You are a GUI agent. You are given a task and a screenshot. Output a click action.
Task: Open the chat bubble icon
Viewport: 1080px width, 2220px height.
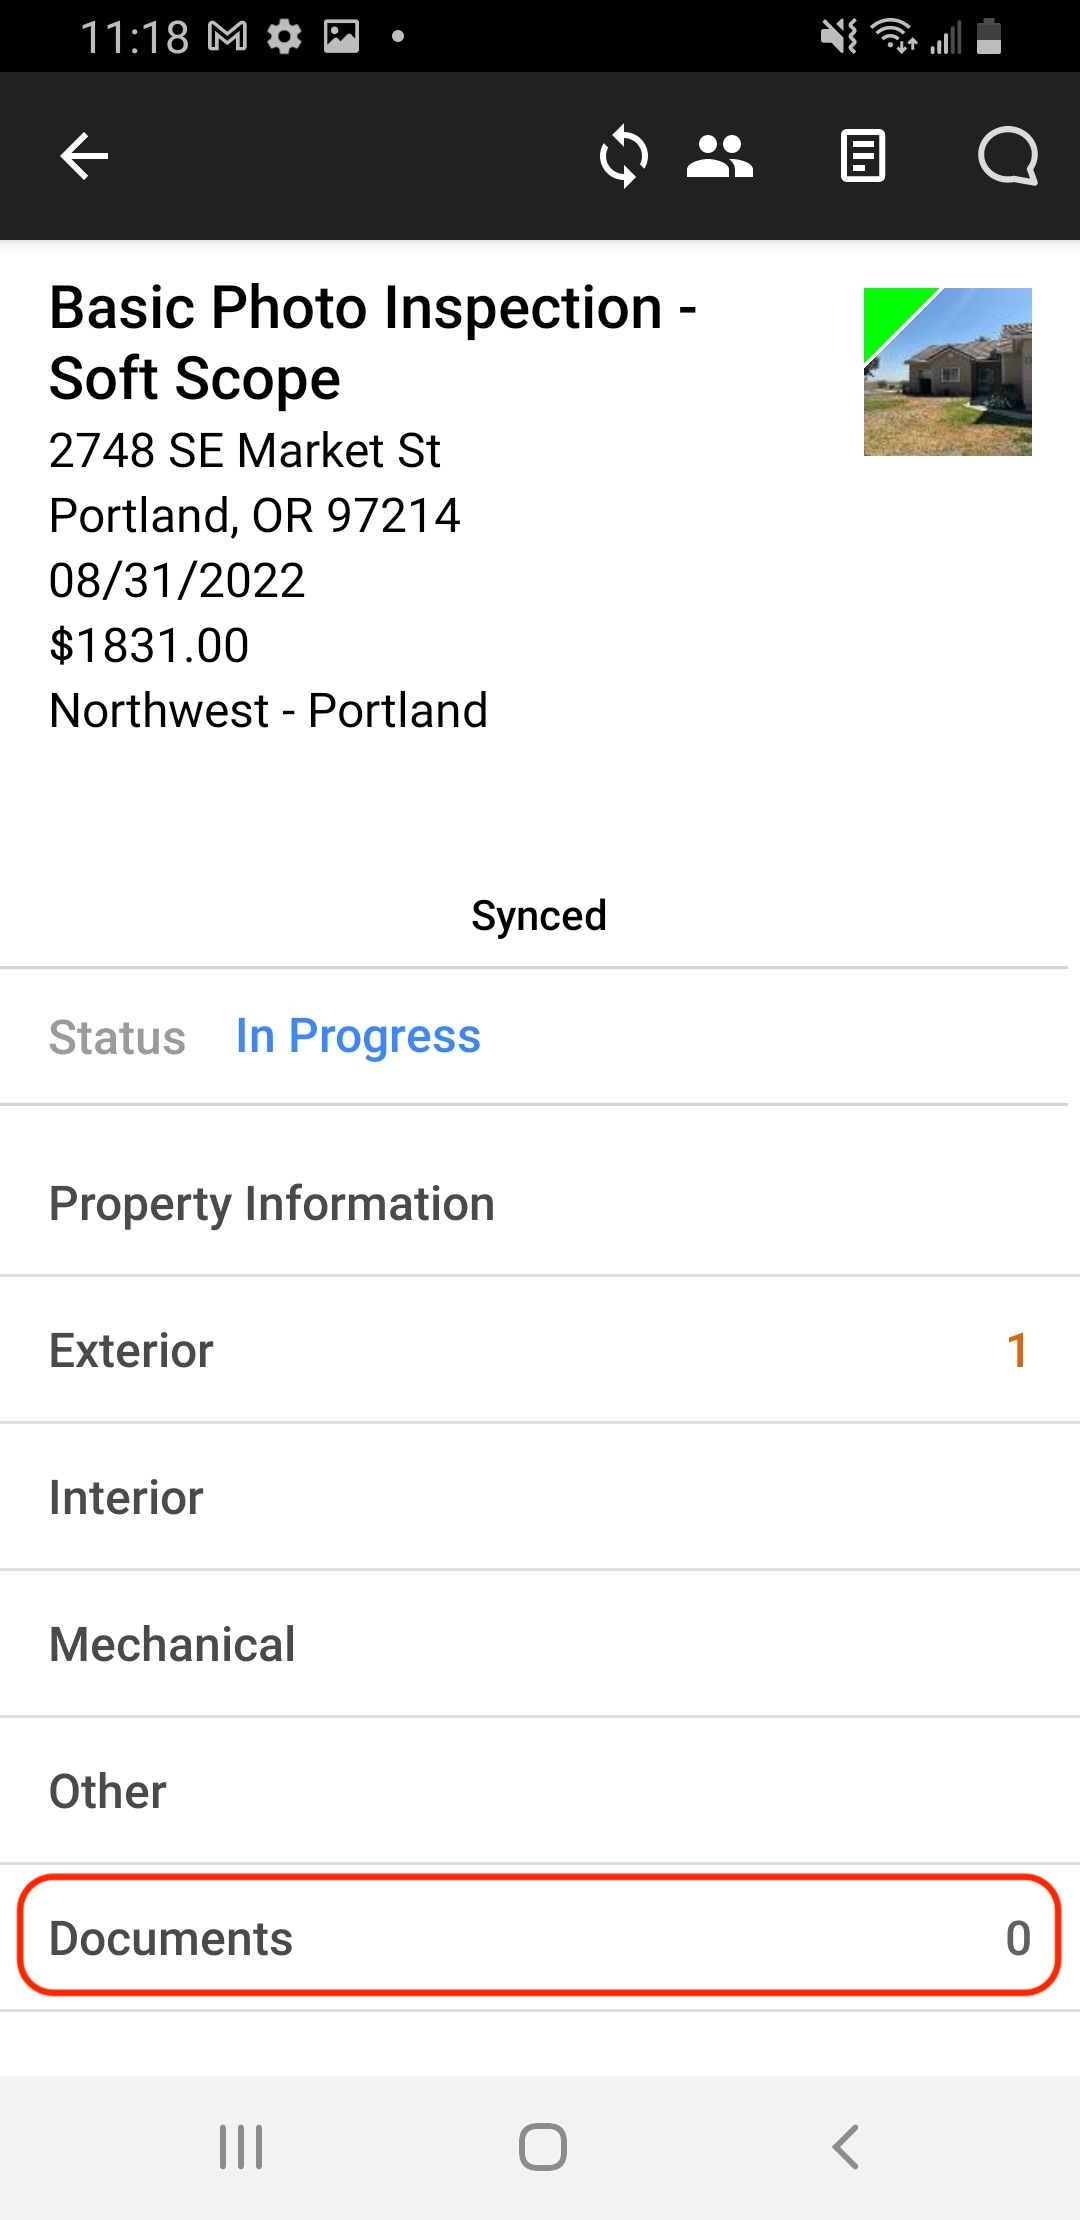pyautogui.click(x=1008, y=157)
